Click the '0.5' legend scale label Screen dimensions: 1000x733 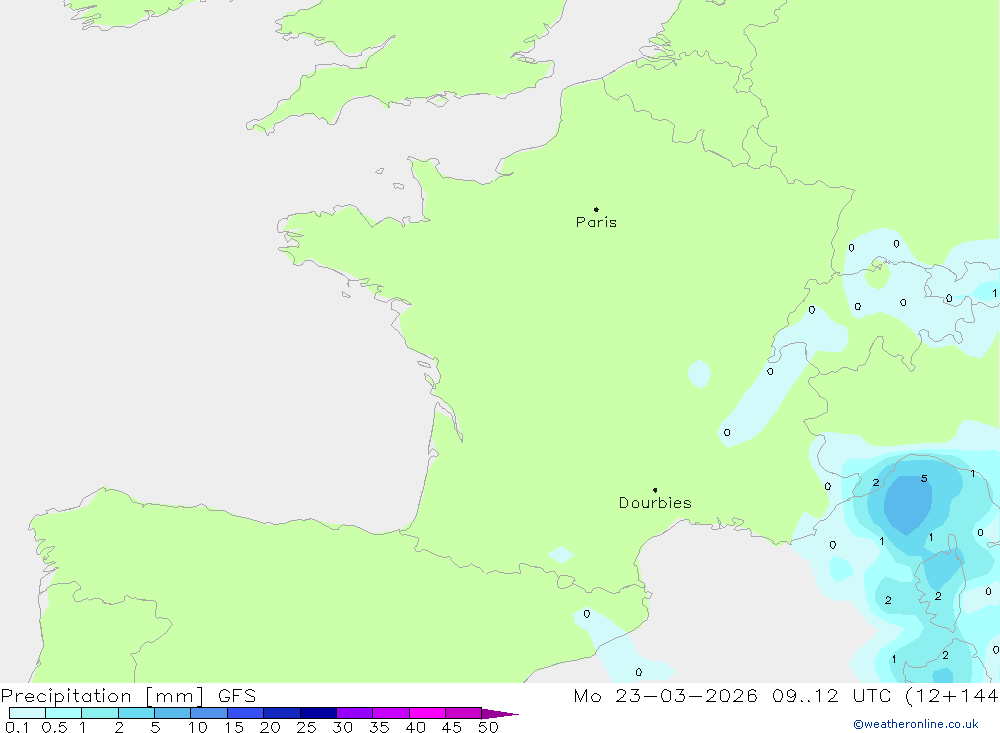coord(54,727)
